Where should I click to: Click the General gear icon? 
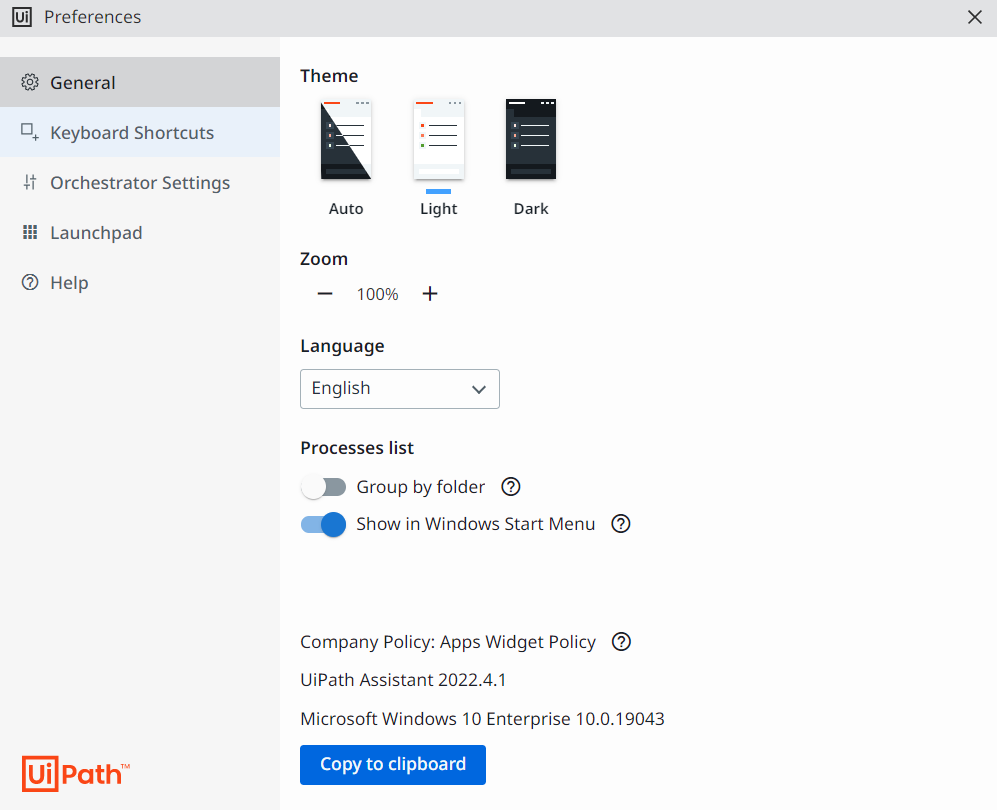(30, 82)
